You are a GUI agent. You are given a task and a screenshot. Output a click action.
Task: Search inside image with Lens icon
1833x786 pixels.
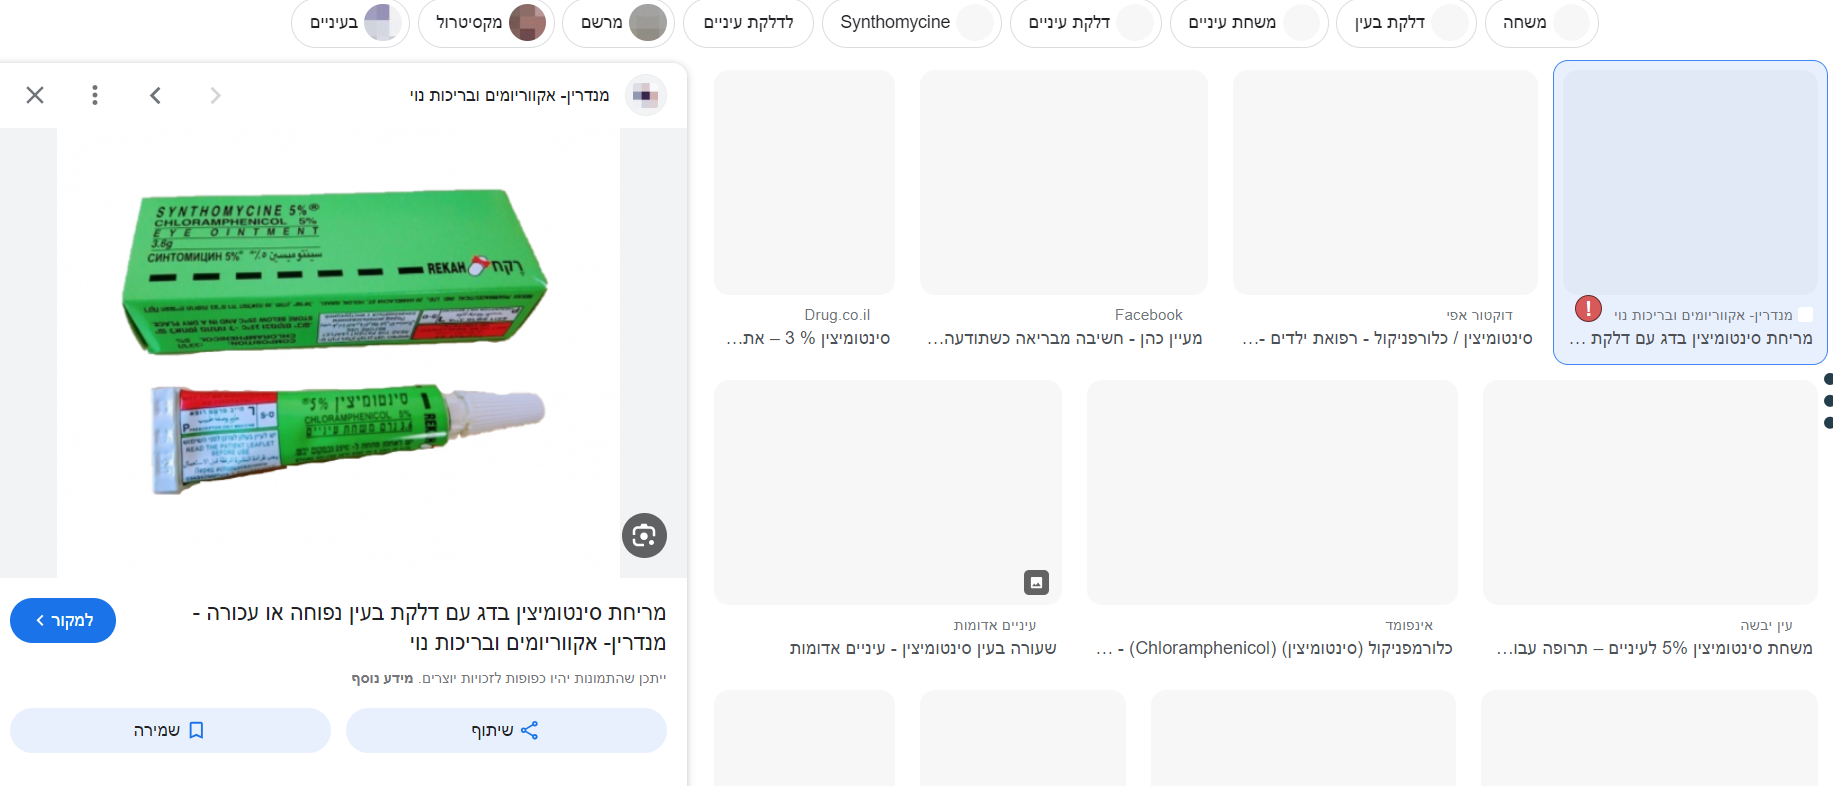(644, 535)
